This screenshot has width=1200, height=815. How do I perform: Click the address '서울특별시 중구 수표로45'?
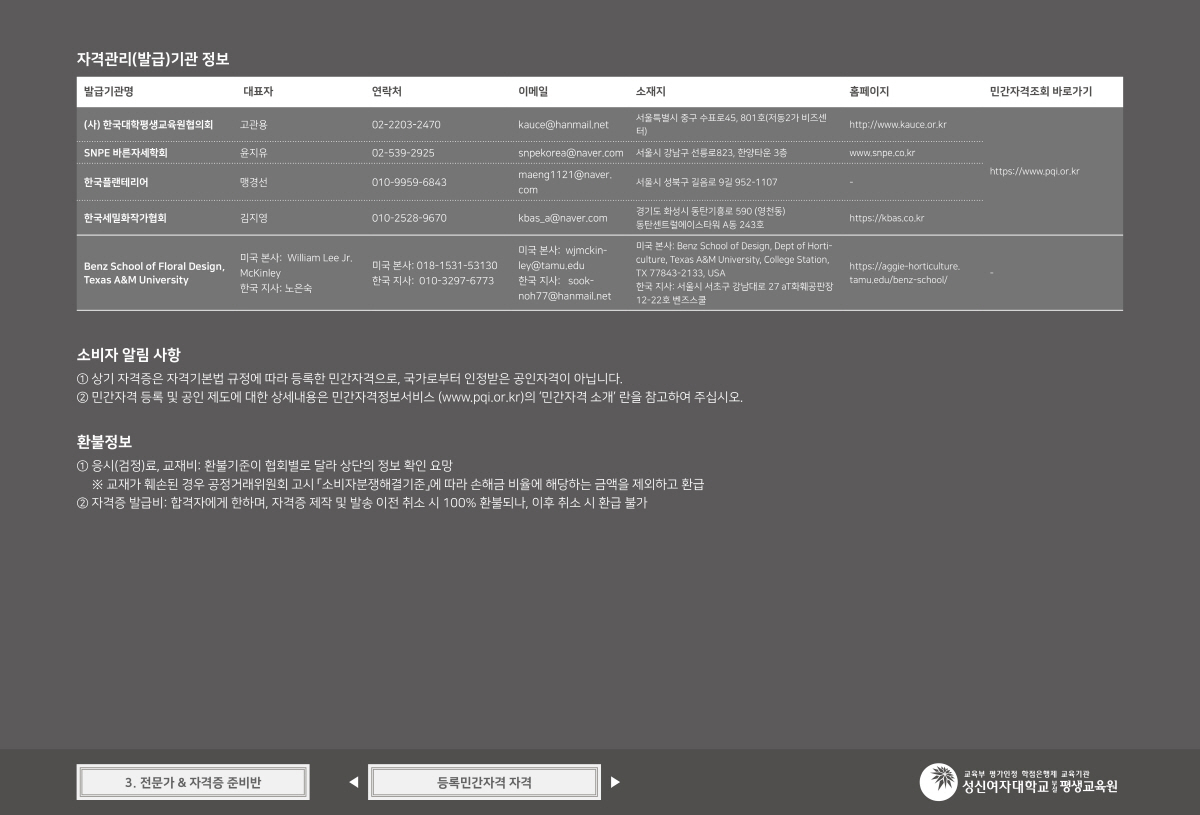pos(732,125)
